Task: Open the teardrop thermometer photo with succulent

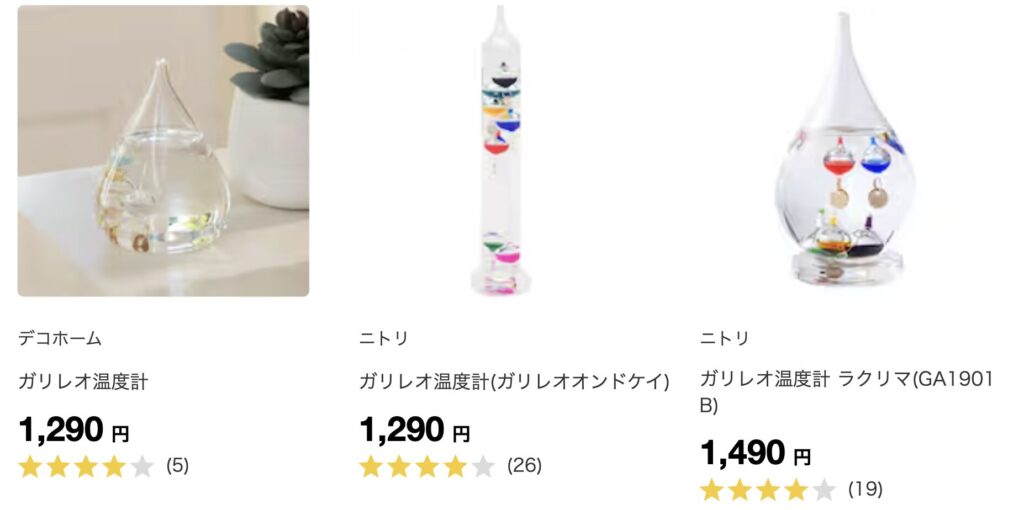Action: pyautogui.click(x=163, y=151)
